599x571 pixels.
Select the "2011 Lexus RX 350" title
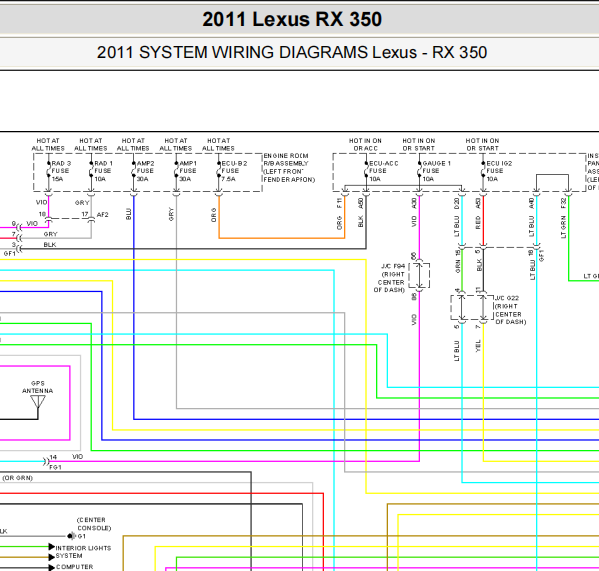[292, 19]
